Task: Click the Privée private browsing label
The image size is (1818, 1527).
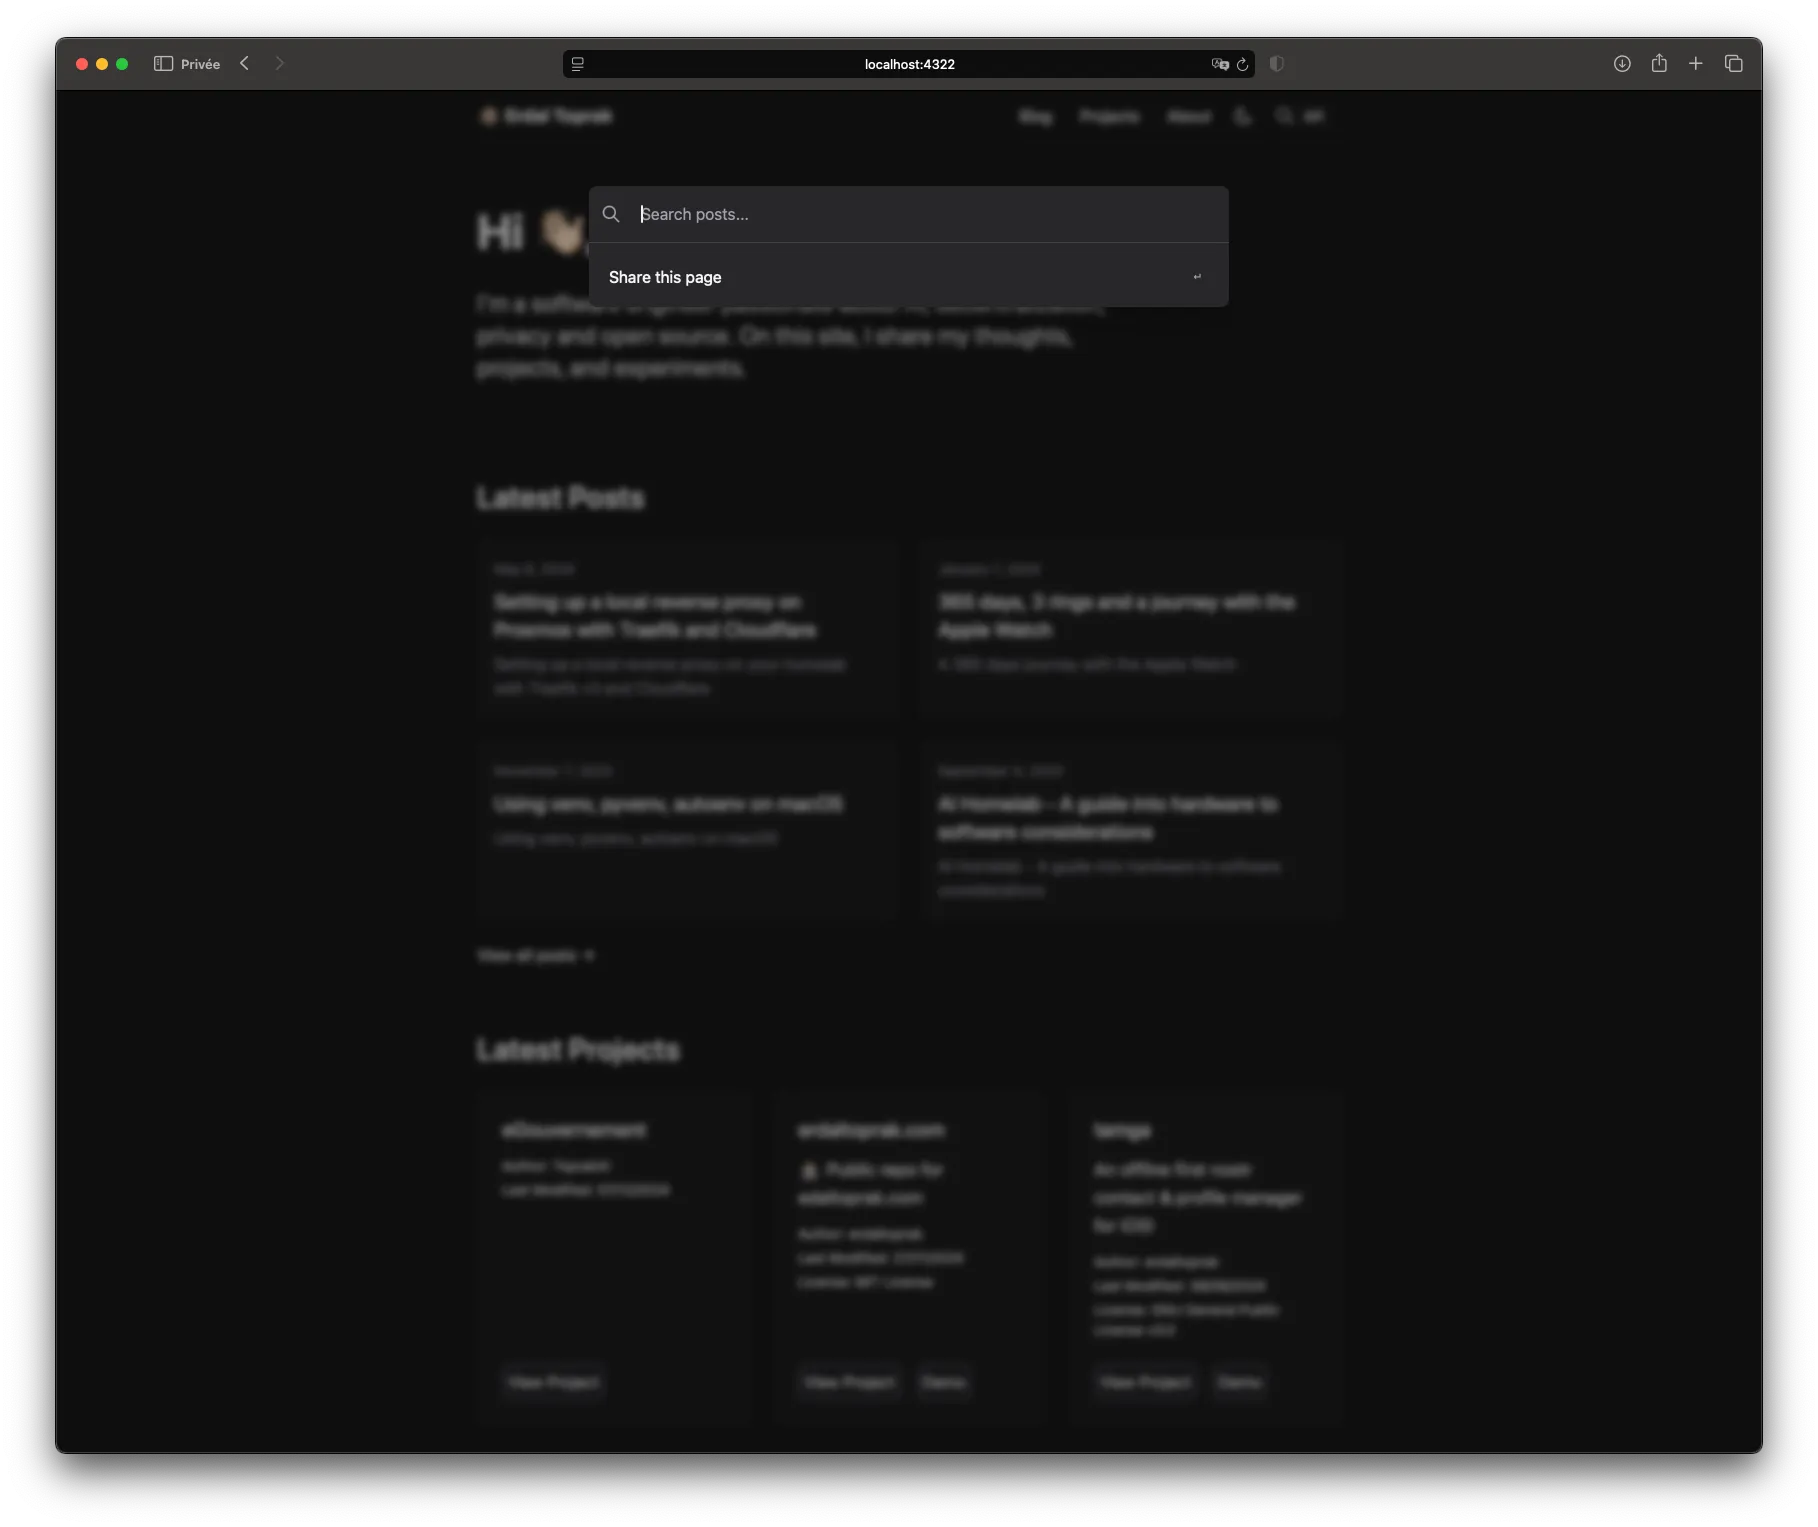Action: pos(200,64)
